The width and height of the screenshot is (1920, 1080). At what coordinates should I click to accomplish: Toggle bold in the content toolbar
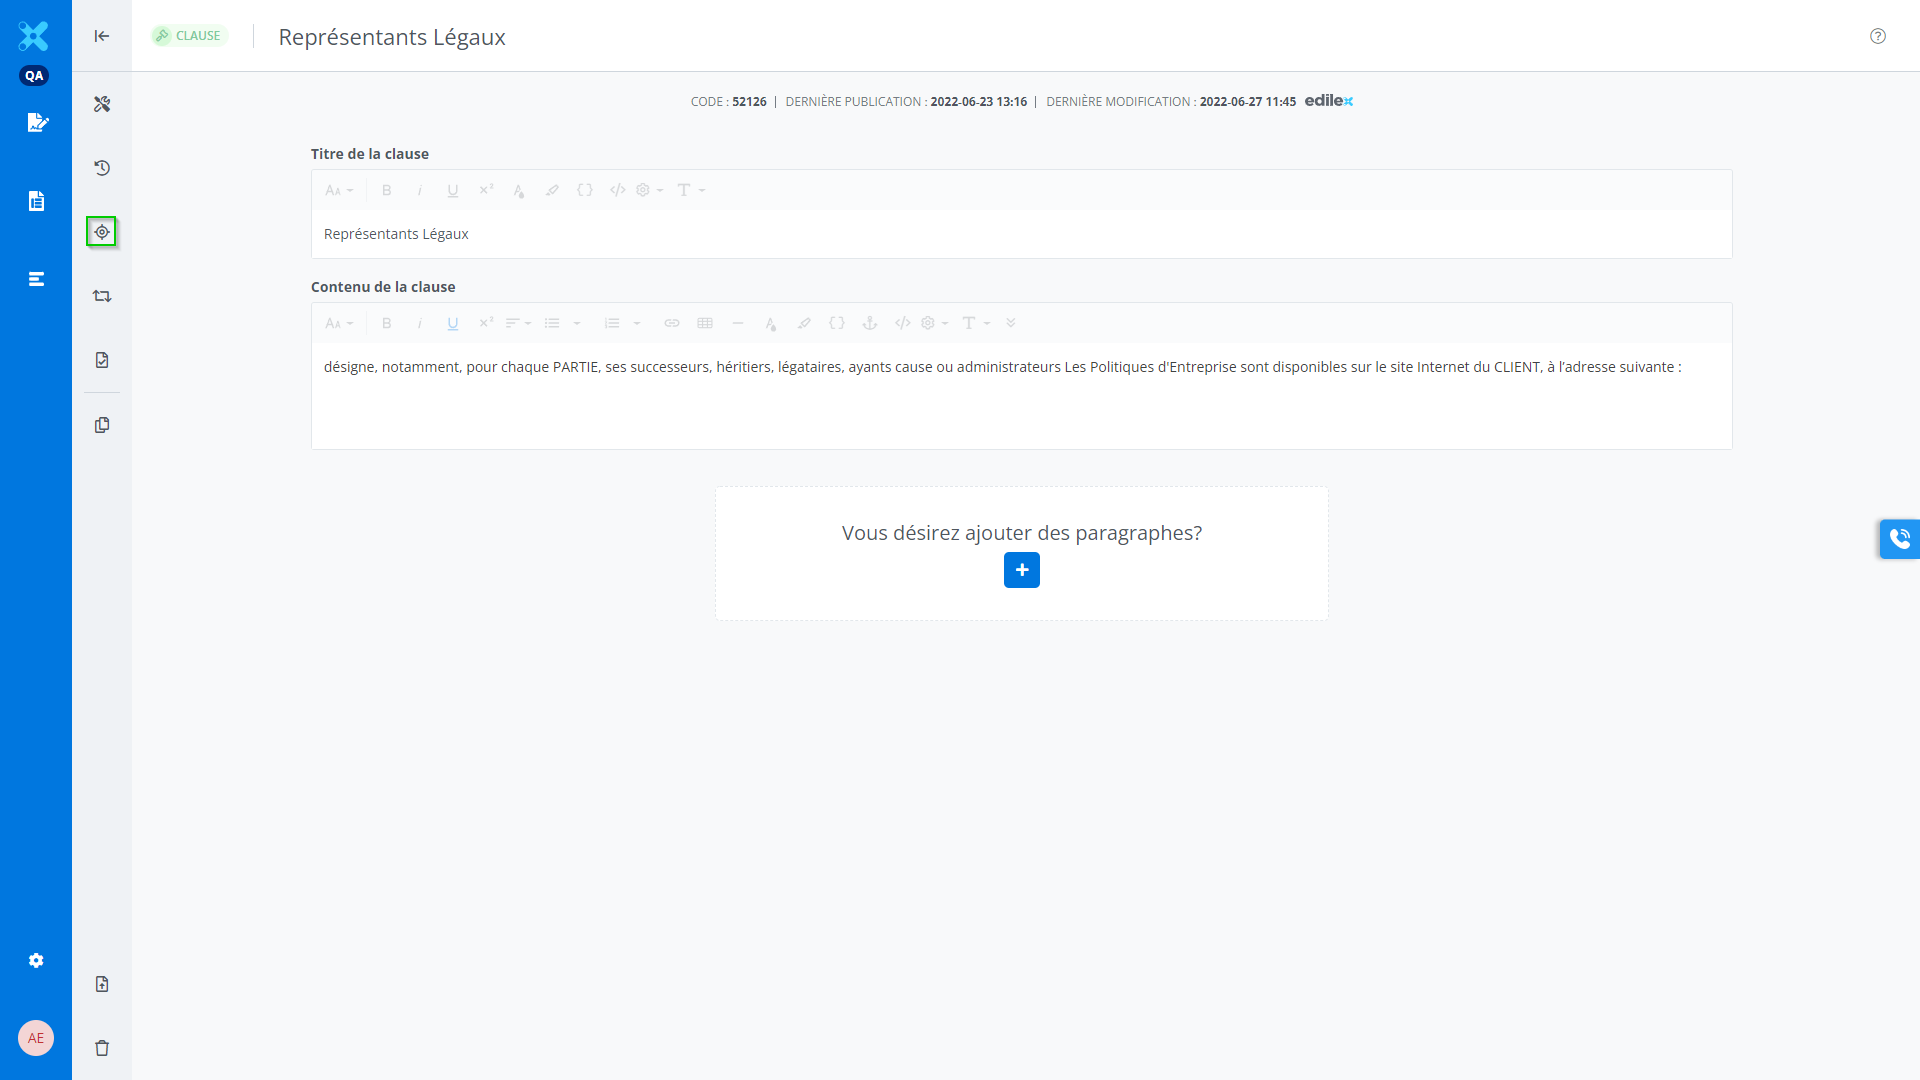tap(387, 323)
